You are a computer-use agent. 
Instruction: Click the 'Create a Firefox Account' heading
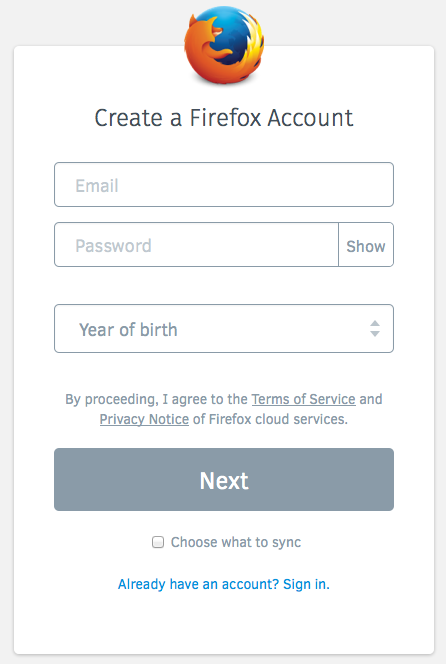224,118
